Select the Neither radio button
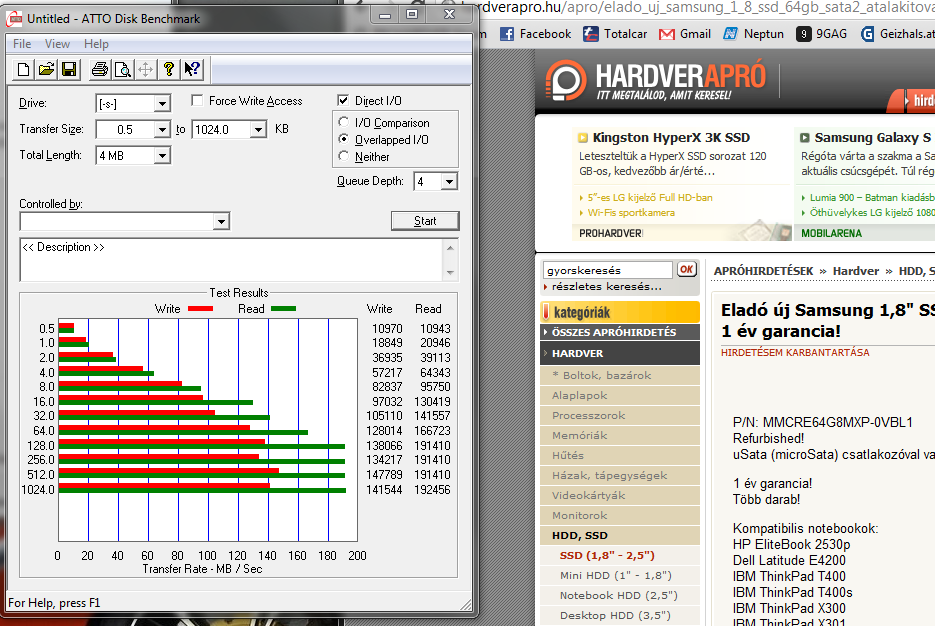Image resolution: width=935 pixels, height=626 pixels. click(343, 156)
